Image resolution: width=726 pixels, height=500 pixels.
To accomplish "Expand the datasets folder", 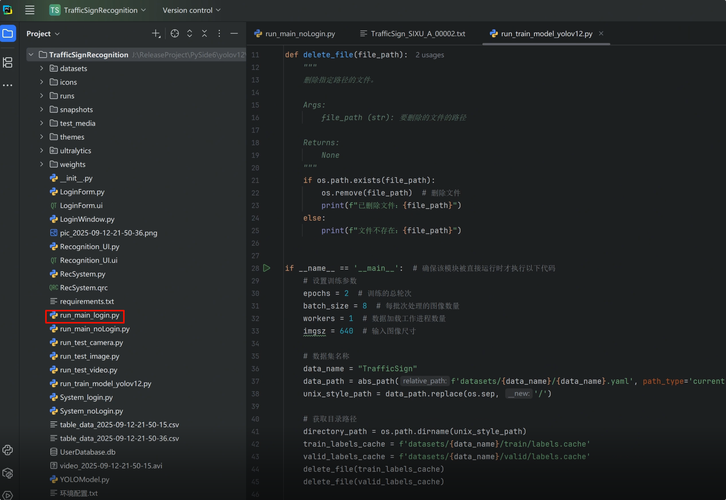I will pyautogui.click(x=42, y=69).
